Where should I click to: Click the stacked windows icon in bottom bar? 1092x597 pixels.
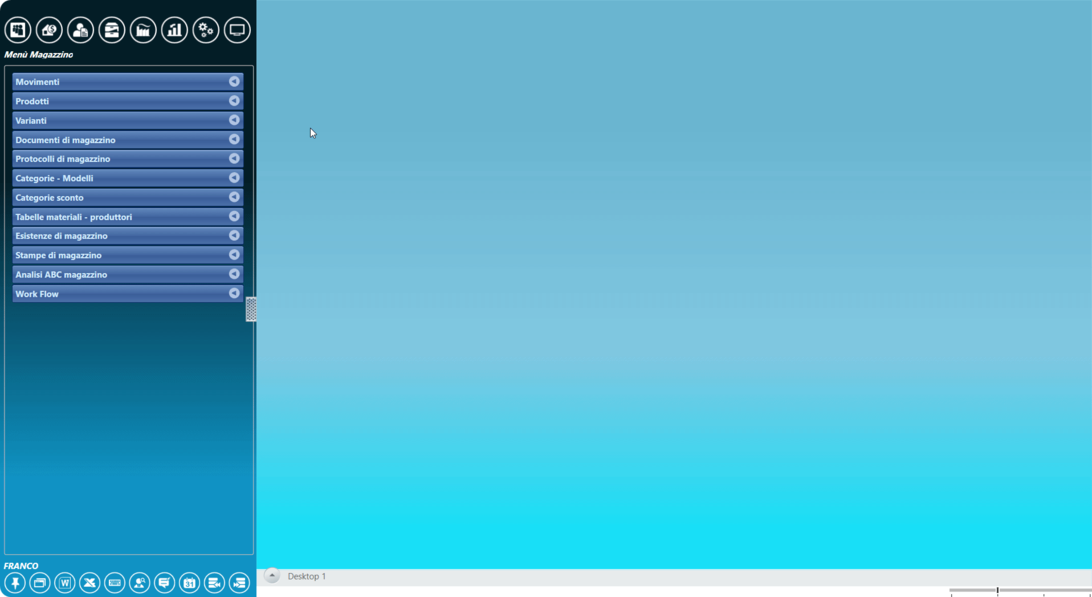click(x=40, y=582)
